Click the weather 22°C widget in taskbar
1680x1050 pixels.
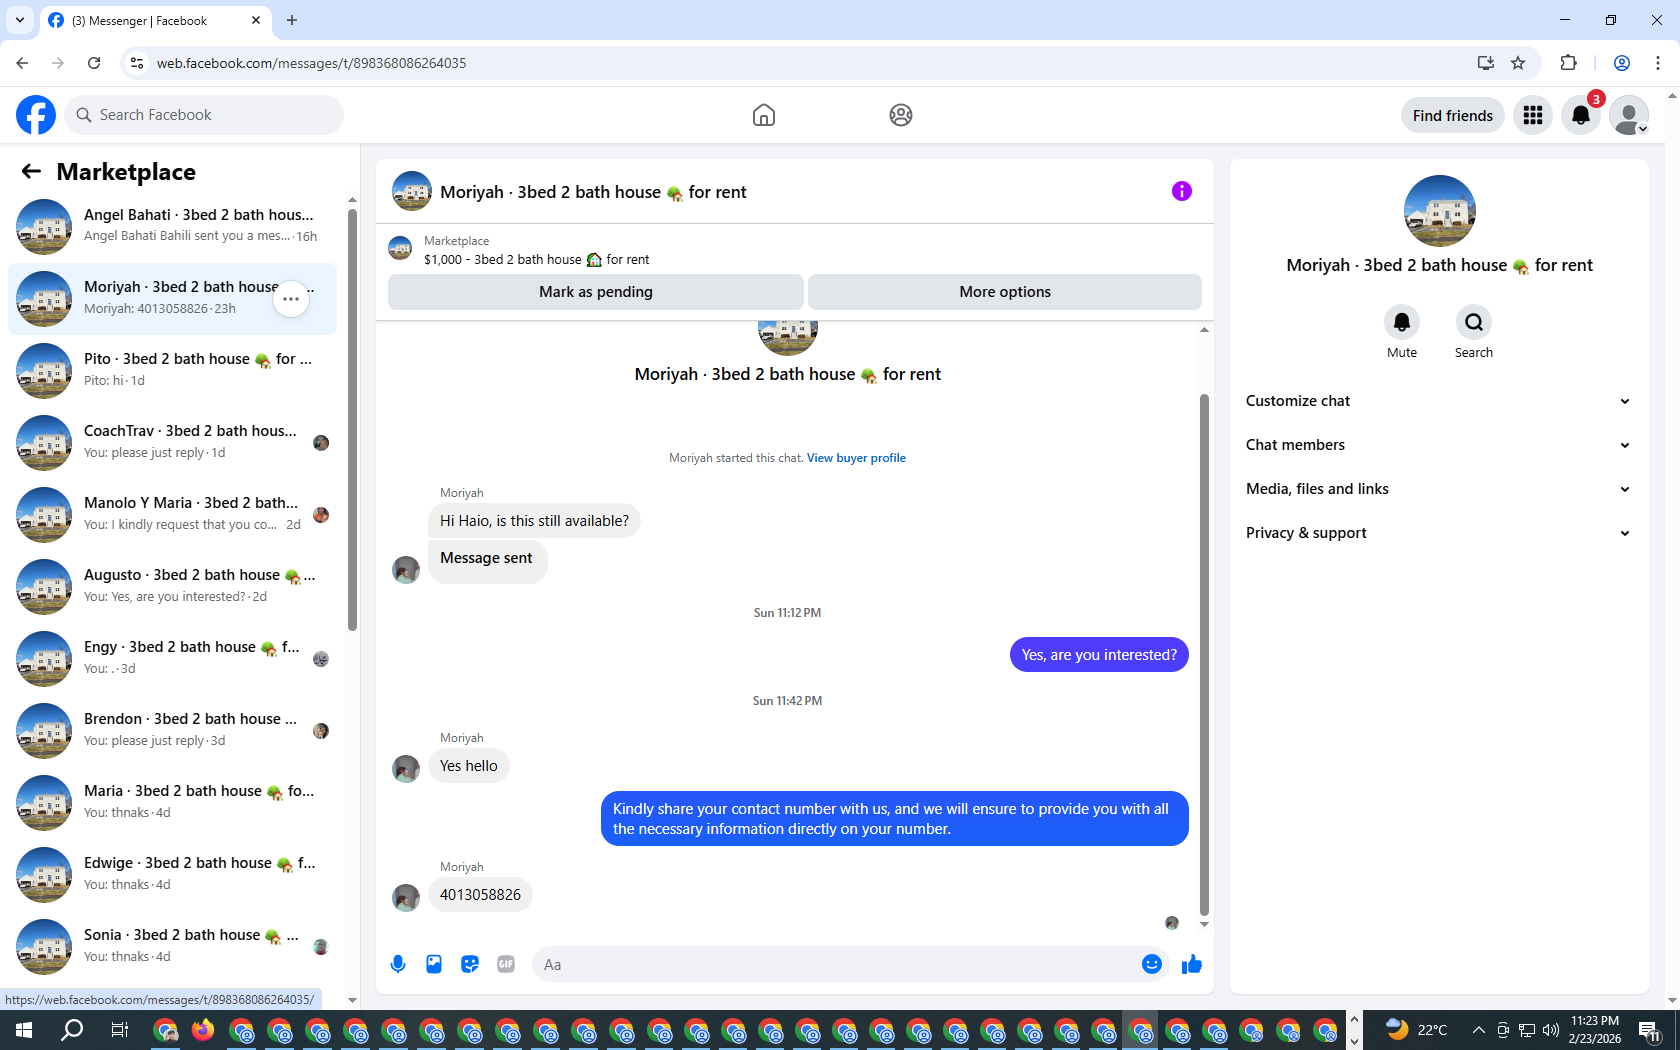click(1416, 1030)
